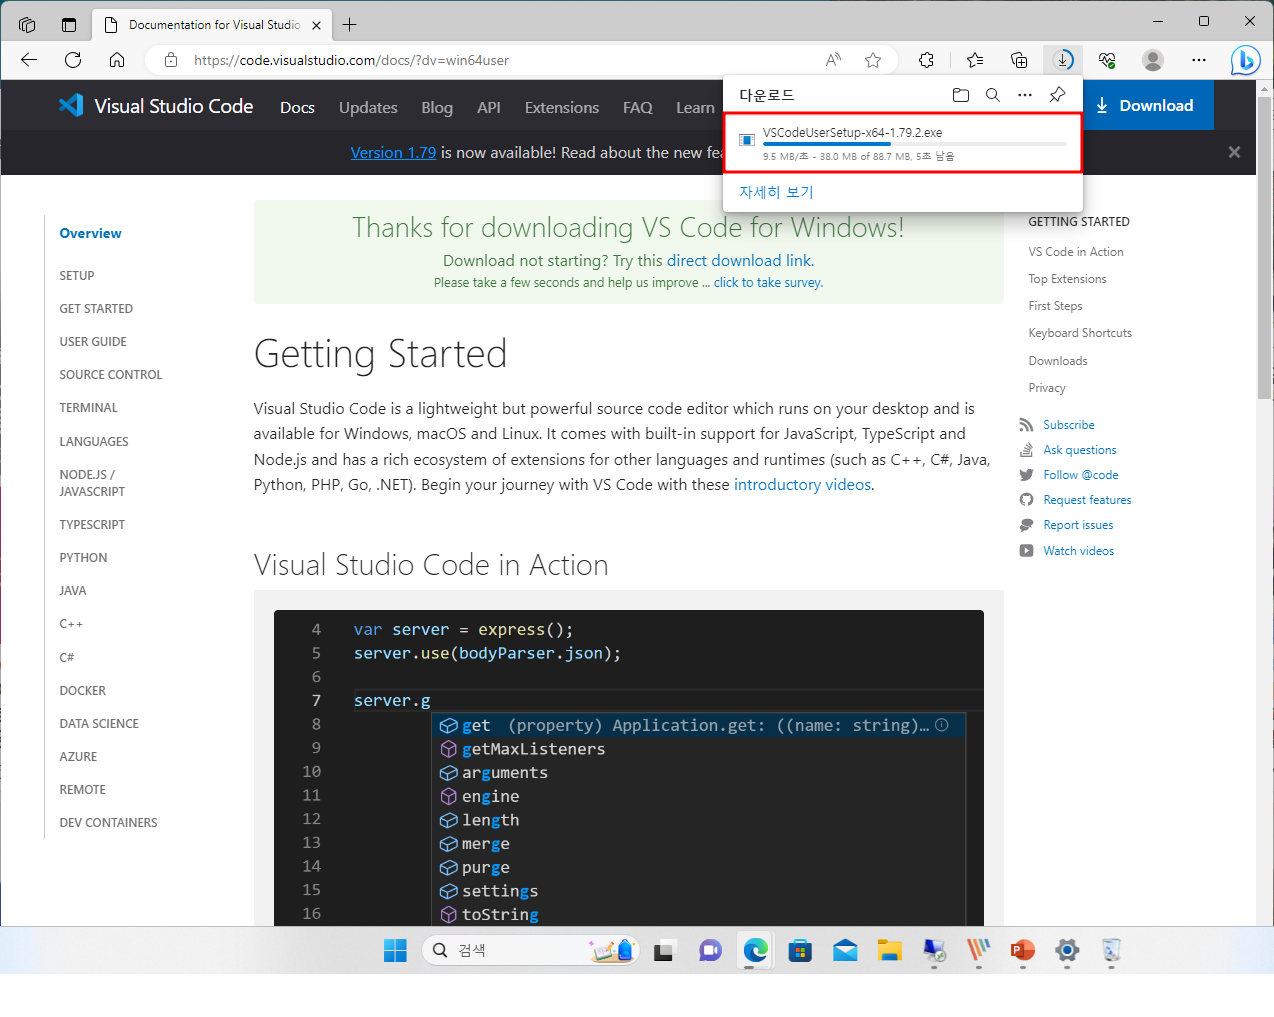Open the tab actions menu icon
The image size is (1274, 1017).
69,24
